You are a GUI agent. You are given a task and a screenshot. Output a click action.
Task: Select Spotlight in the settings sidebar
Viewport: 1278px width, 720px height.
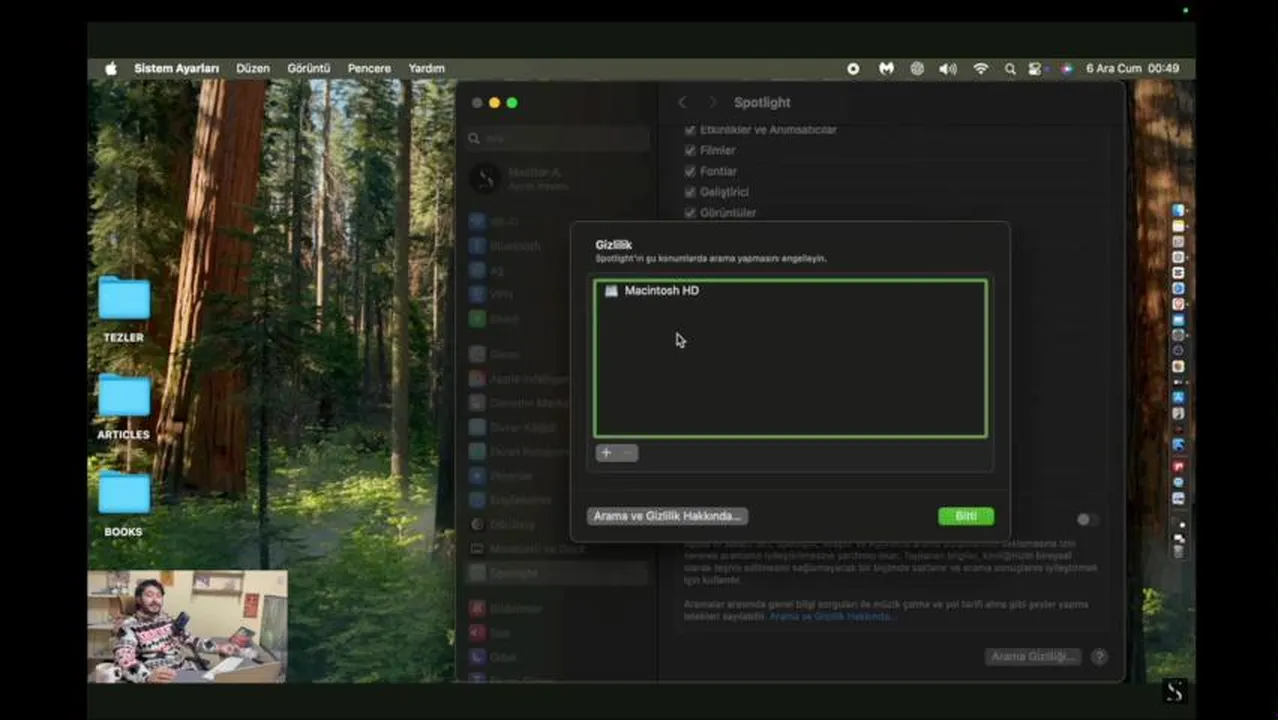[x=558, y=573]
